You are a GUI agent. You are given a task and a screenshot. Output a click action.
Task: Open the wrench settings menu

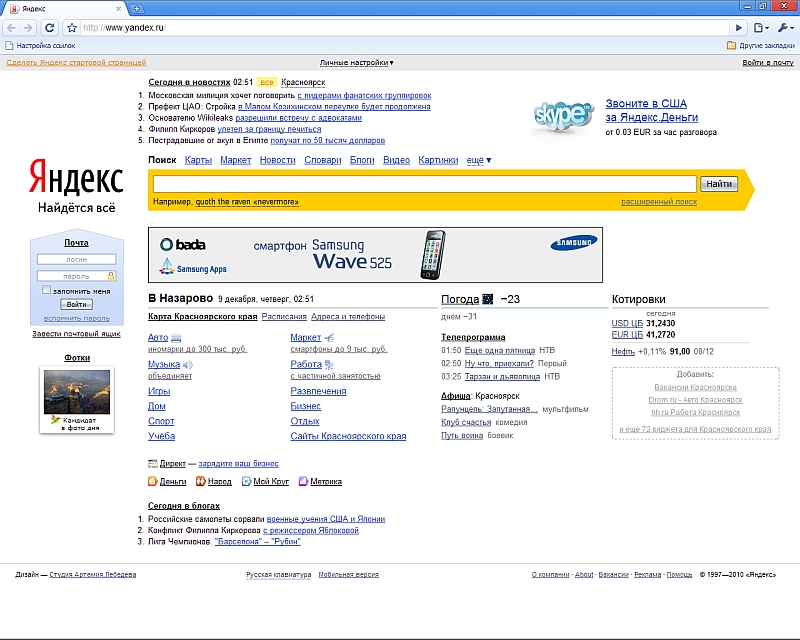785,28
